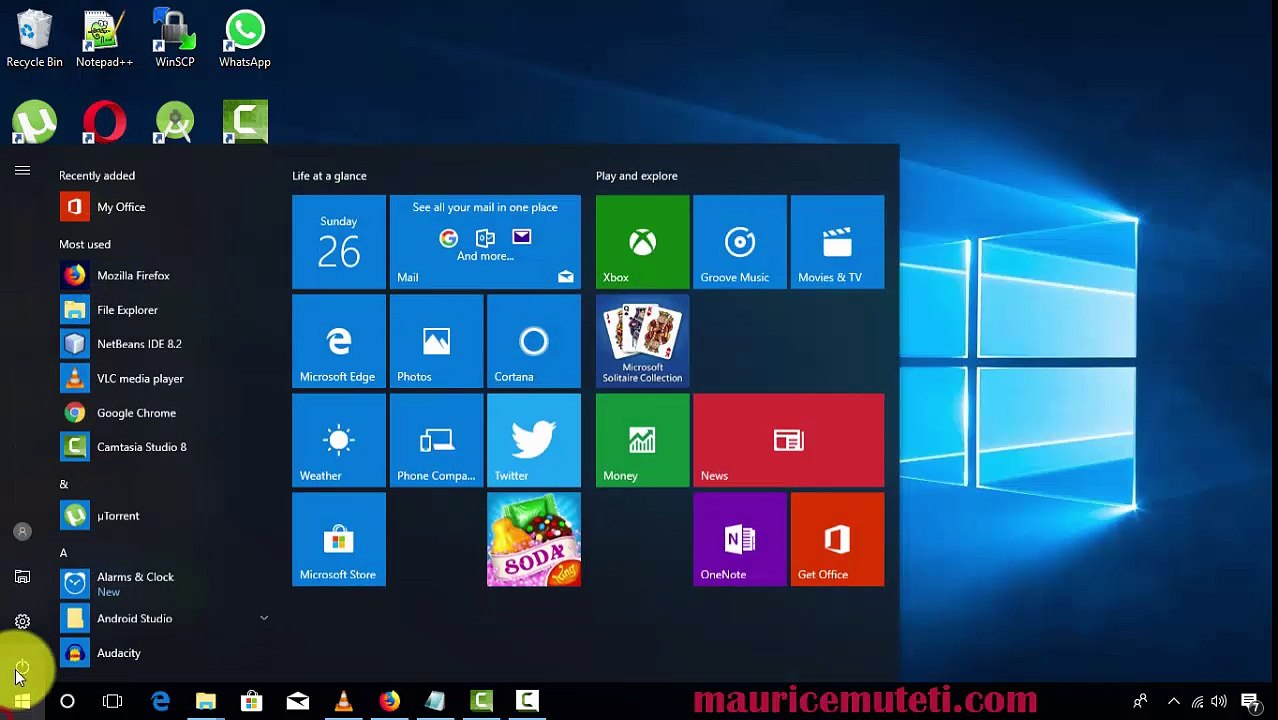Open File Explorer shortcut in Start sidebar
The height and width of the screenshot is (720, 1278).
click(22, 577)
